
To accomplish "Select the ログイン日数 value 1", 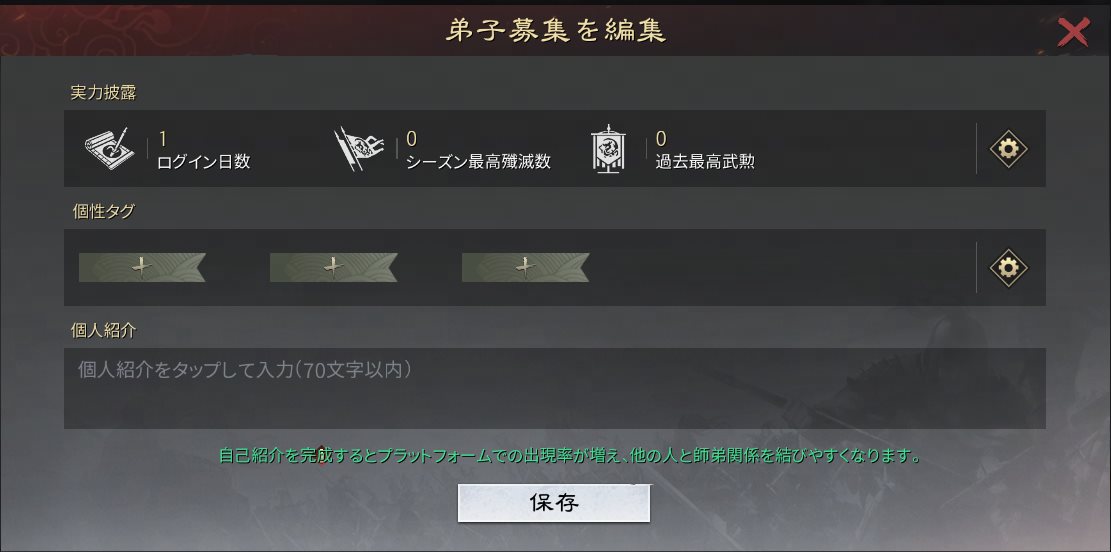I will [x=162, y=139].
